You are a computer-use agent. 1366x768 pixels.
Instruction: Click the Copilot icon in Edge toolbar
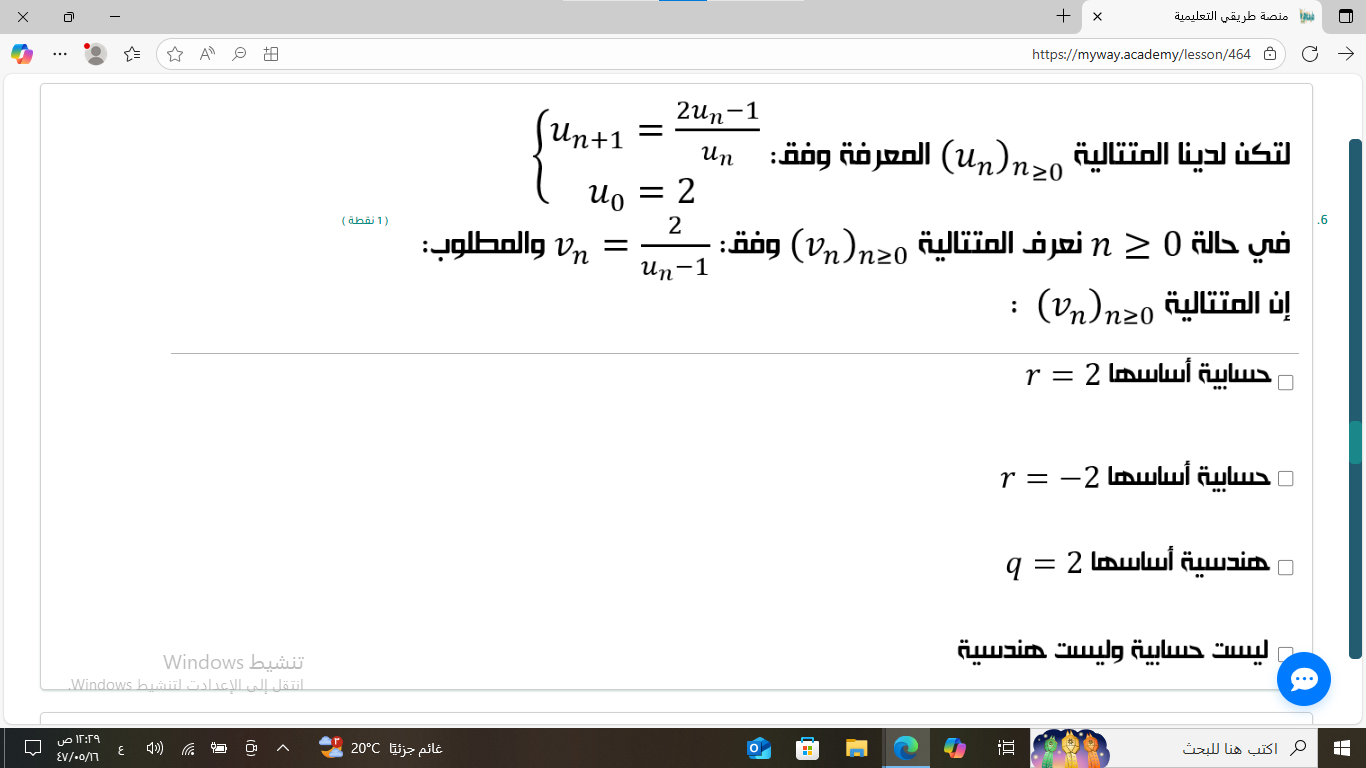coord(22,54)
